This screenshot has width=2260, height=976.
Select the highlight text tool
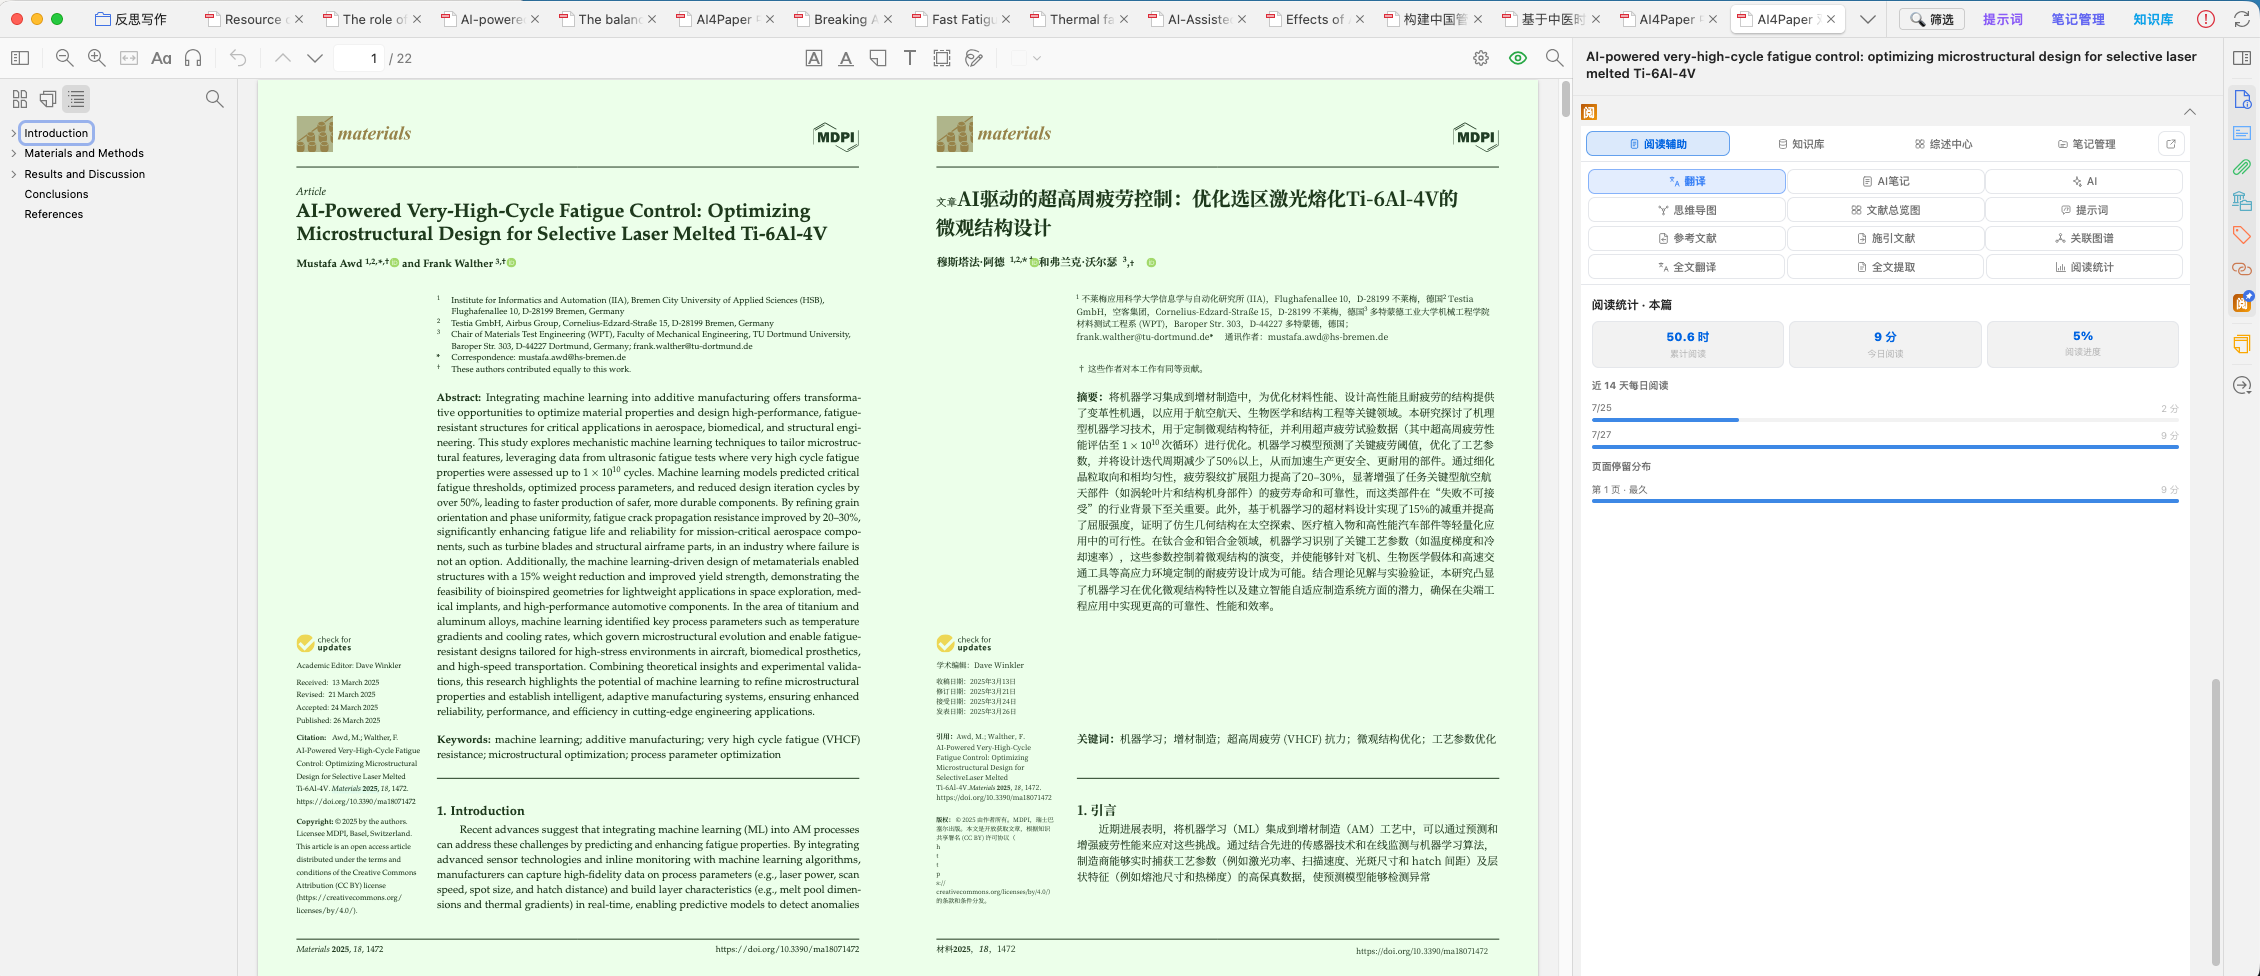tap(814, 58)
